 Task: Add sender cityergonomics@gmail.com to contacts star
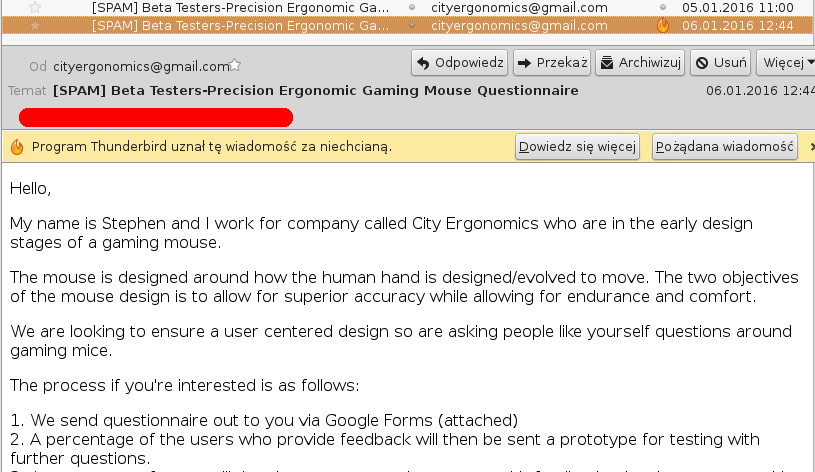click(x=235, y=65)
